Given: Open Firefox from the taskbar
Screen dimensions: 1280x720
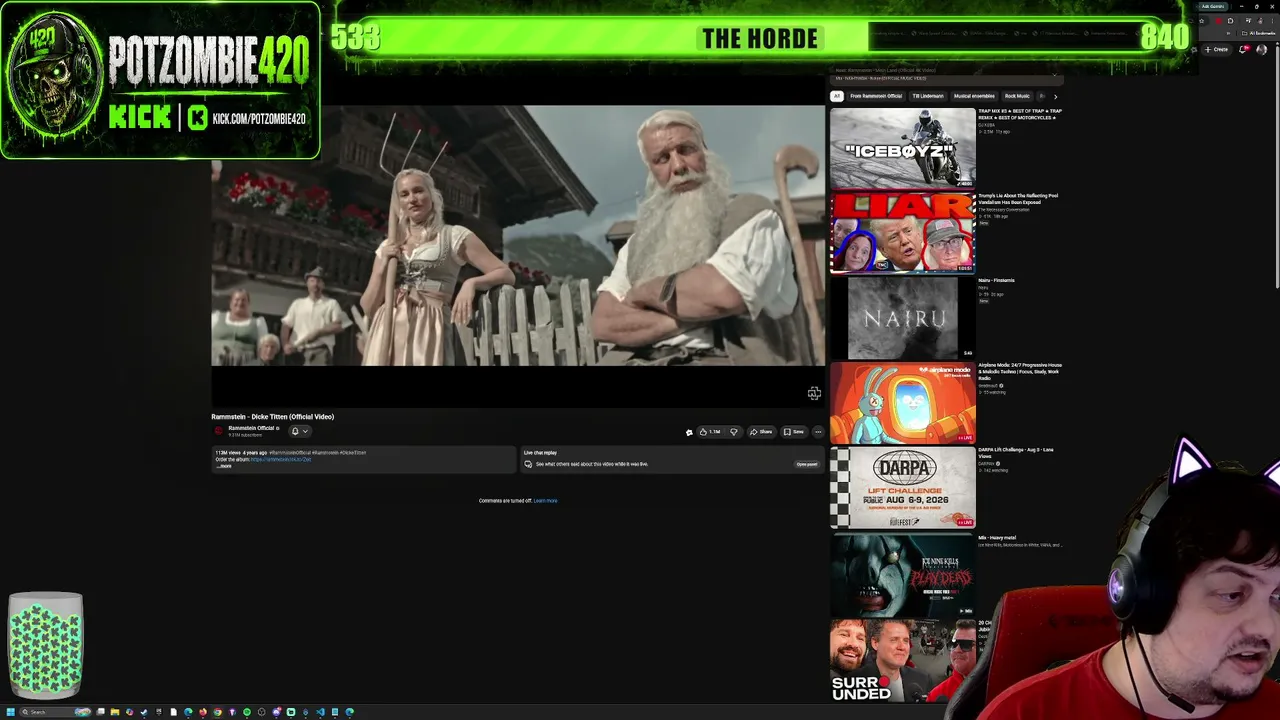Looking at the screenshot, I should coord(202,712).
